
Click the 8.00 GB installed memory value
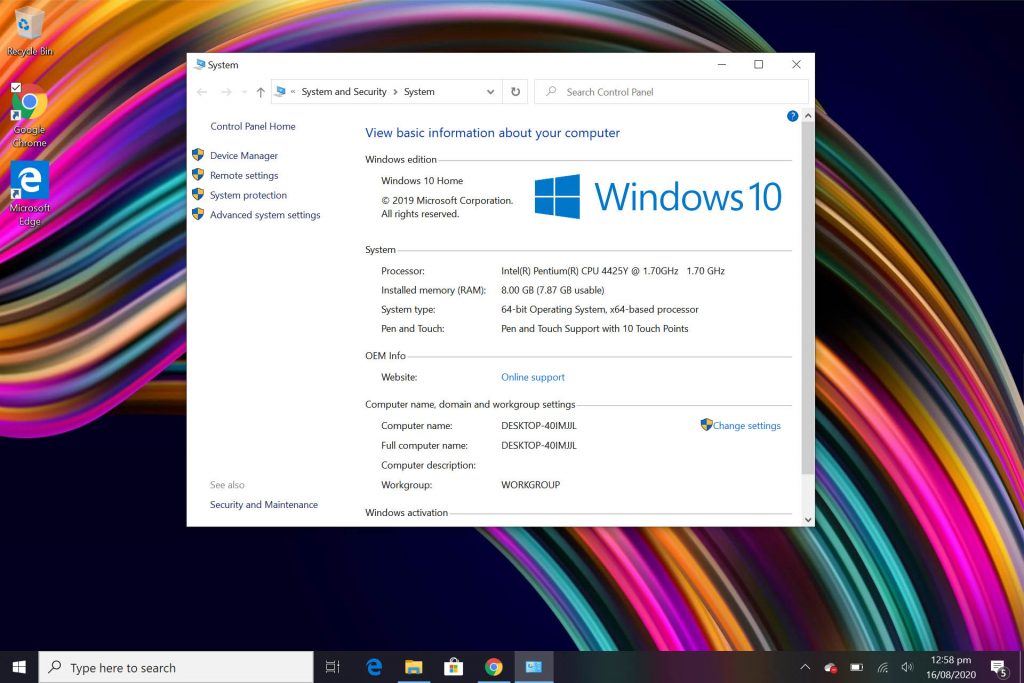(x=552, y=291)
